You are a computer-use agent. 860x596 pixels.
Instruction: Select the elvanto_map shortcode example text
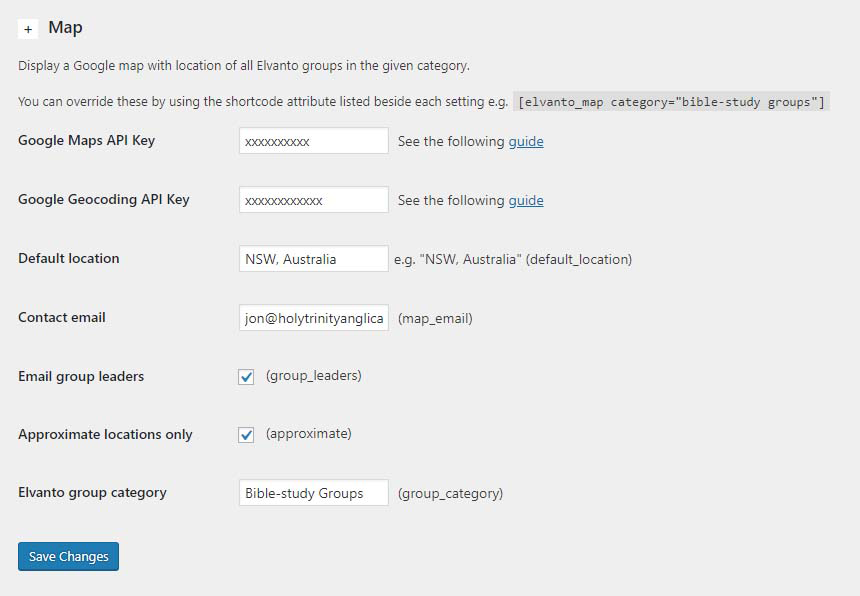pos(671,102)
